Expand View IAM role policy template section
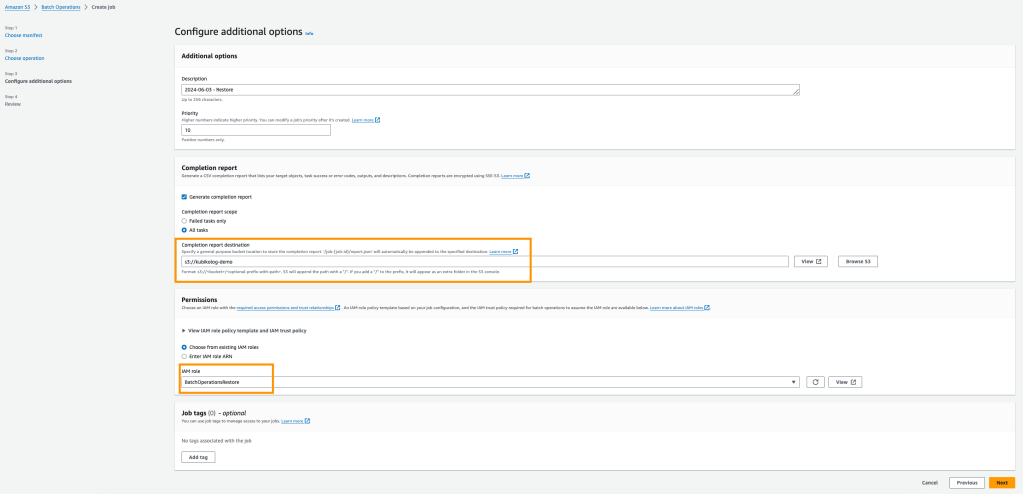Viewport: 1023px width, 494px height. 244,330
